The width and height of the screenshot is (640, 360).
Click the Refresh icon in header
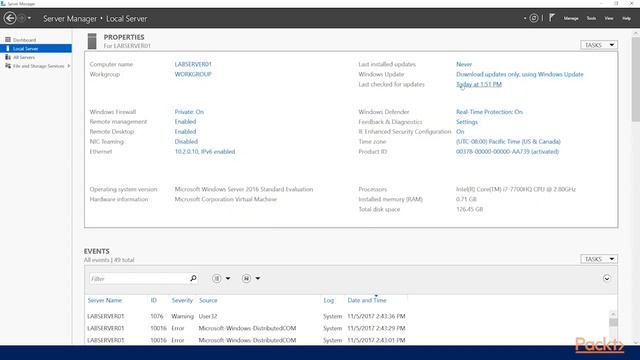click(x=533, y=18)
